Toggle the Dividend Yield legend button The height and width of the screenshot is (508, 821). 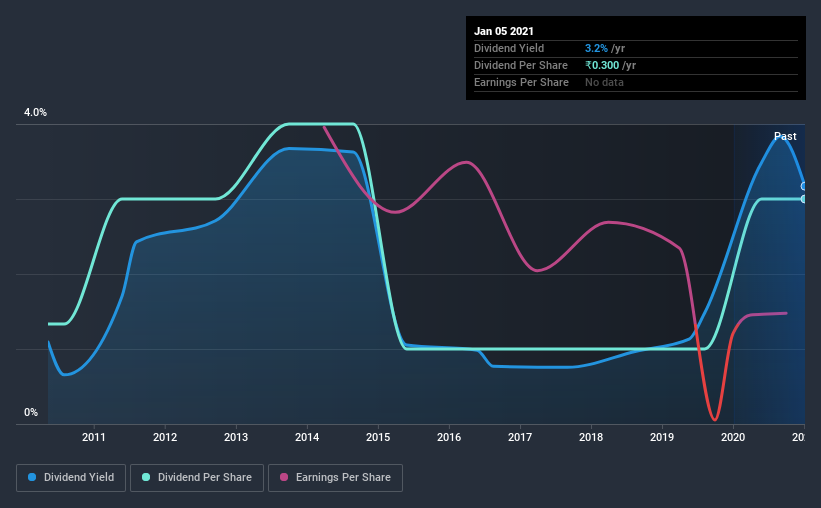tap(71, 478)
